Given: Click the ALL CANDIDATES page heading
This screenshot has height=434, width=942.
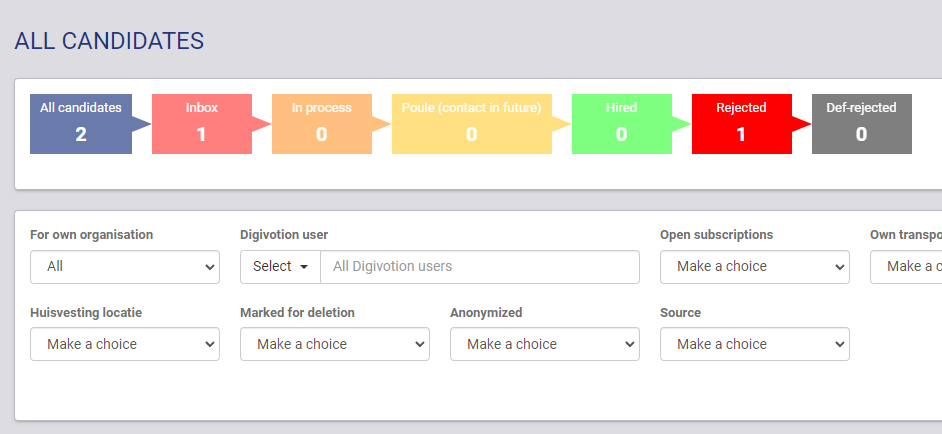Looking at the screenshot, I should pyautogui.click(x=109, y=41).
